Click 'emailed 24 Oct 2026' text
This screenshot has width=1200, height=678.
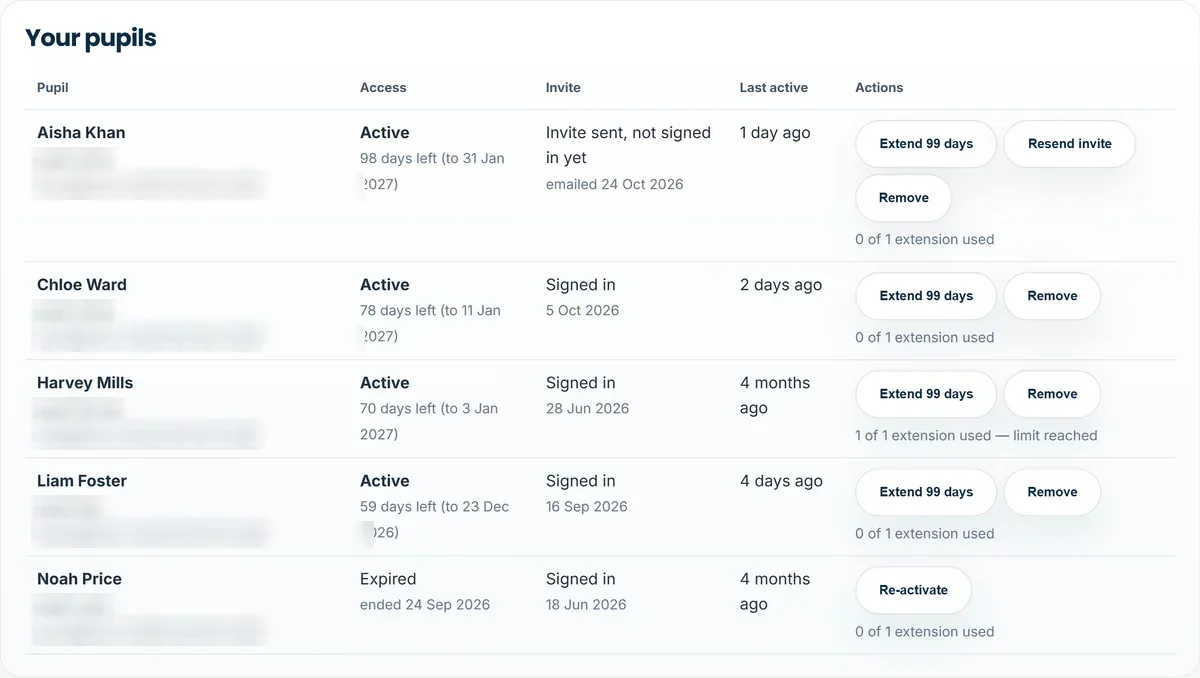pyautogui.click(x=615, y=185)
